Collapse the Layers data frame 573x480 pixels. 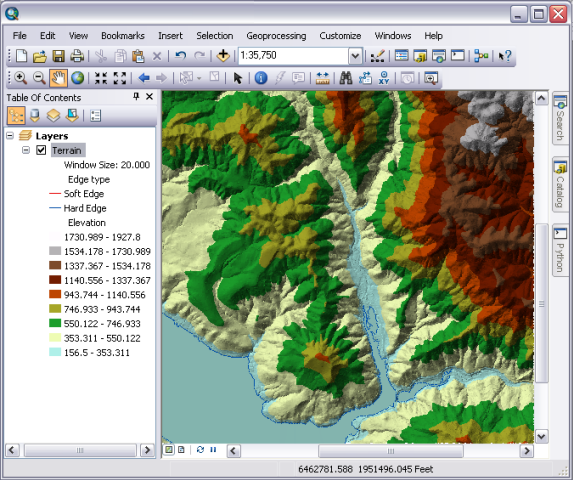tap(10, 136)
